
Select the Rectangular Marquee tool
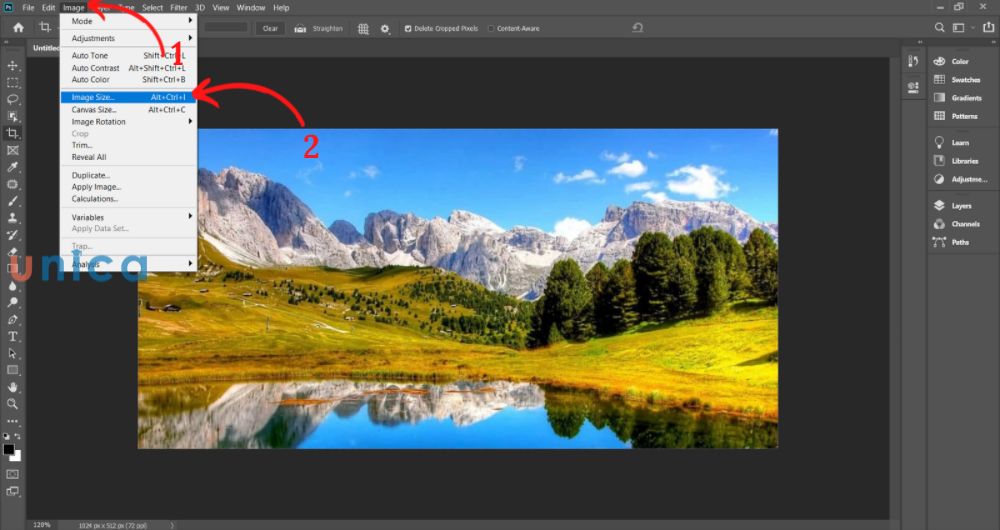click(x=13, y=83)
